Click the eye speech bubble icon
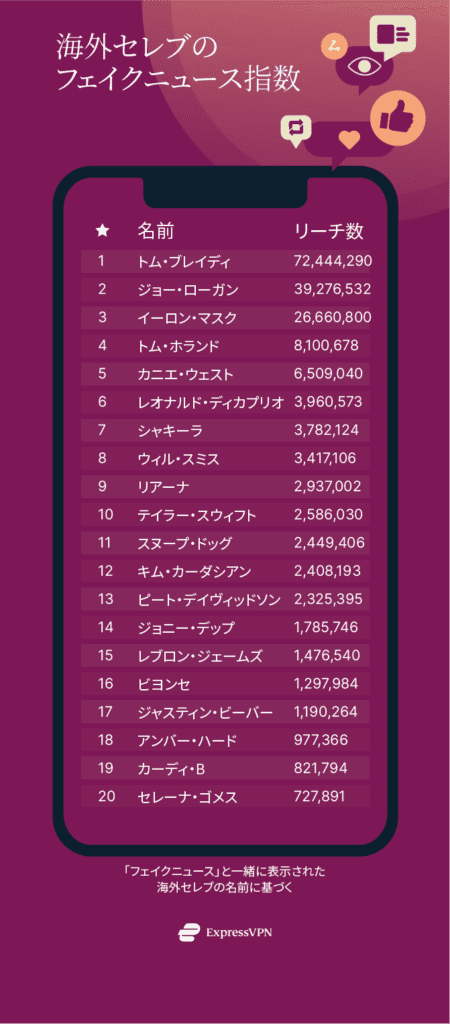Image resolution: width=450 pixels, height=1024 pixels. (363, 67)
